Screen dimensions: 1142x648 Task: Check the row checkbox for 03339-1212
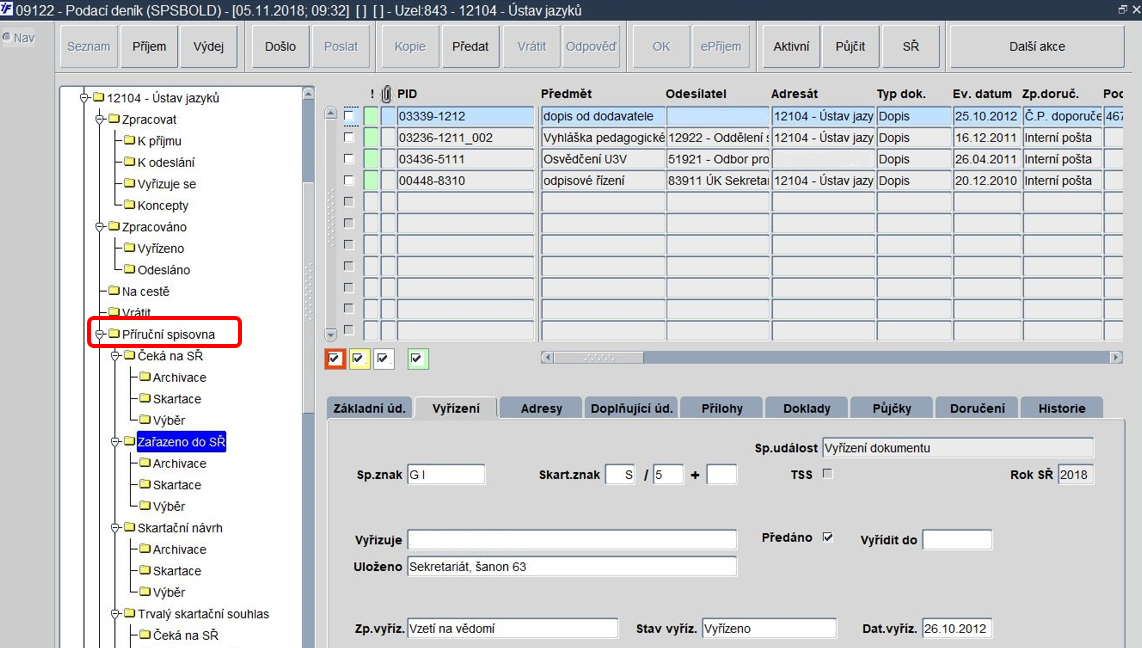coord(349,116)
